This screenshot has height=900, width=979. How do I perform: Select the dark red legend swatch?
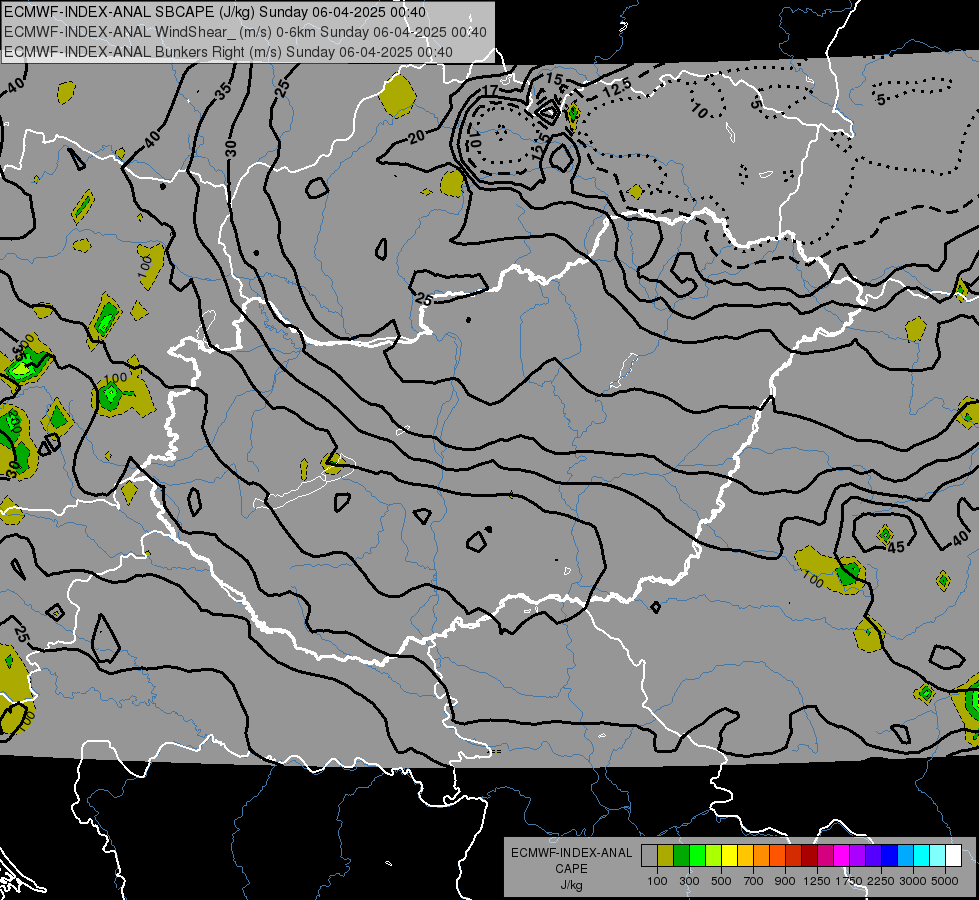click(x=809, y=856)
